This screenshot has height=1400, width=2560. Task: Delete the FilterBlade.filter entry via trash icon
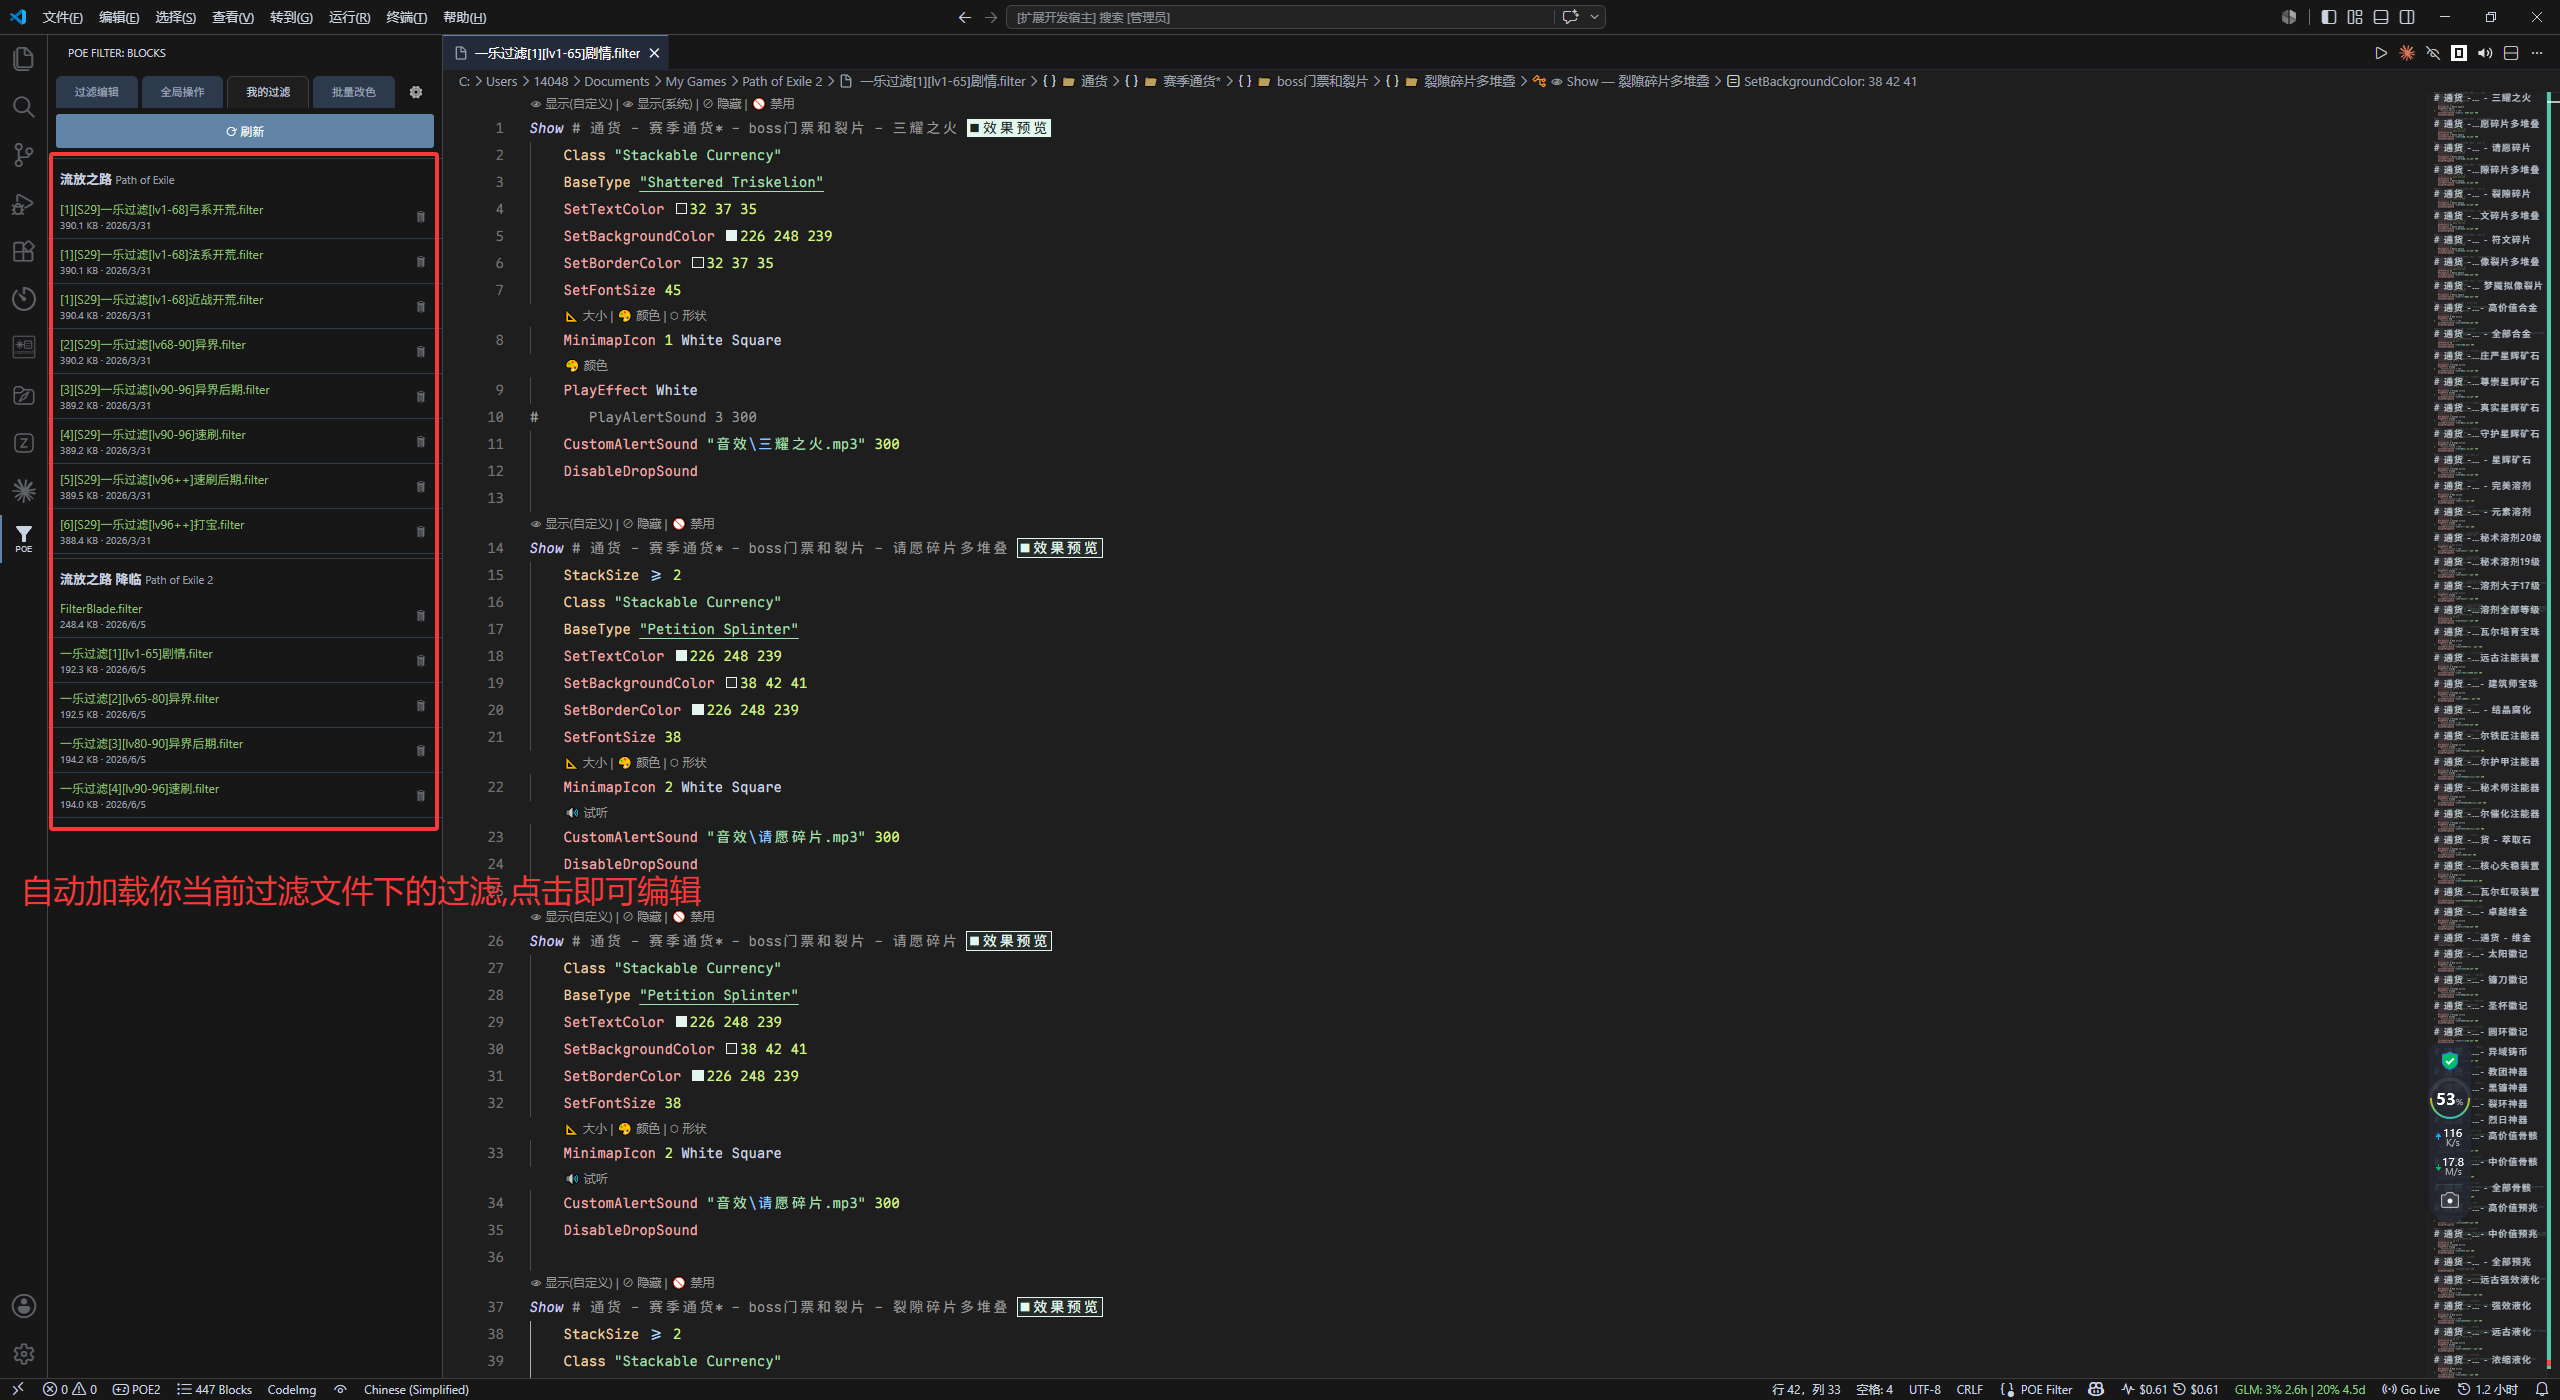tap(420, 616)
